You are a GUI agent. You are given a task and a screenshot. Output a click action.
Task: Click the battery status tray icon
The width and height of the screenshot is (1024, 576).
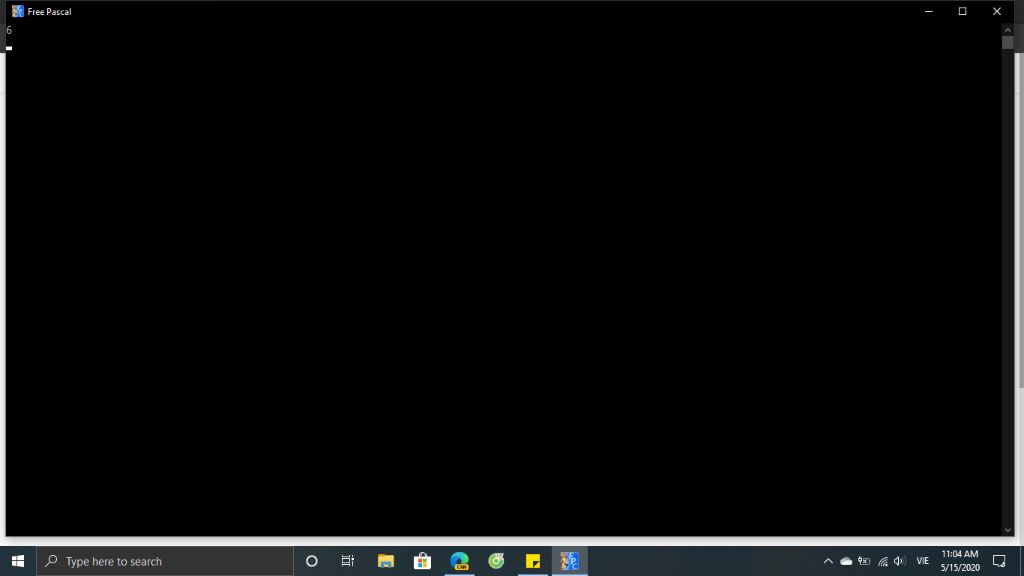[864, 561]
